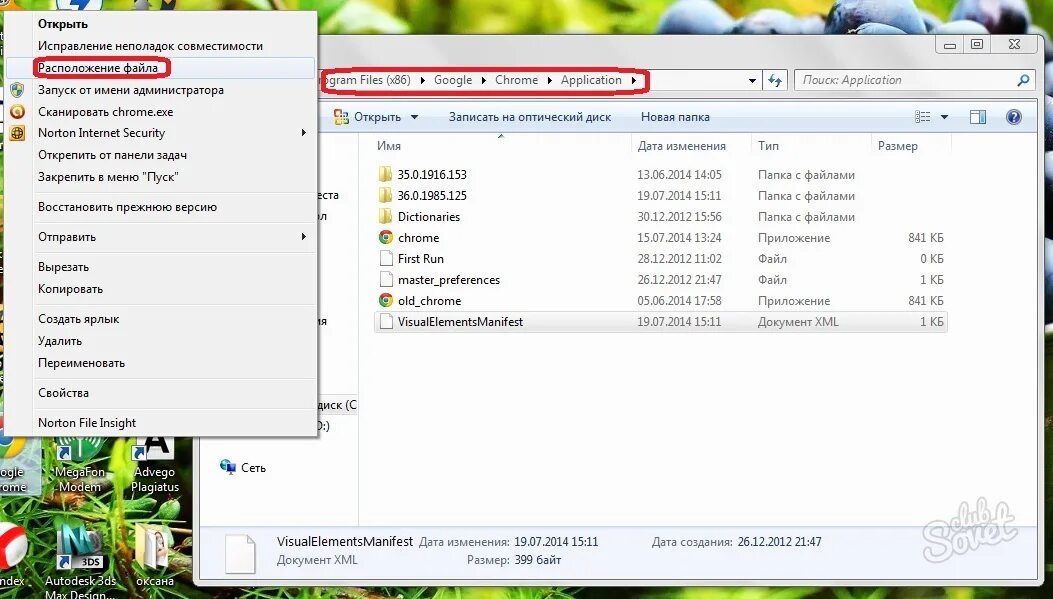Click the Новая папка button

click(675, 117)
